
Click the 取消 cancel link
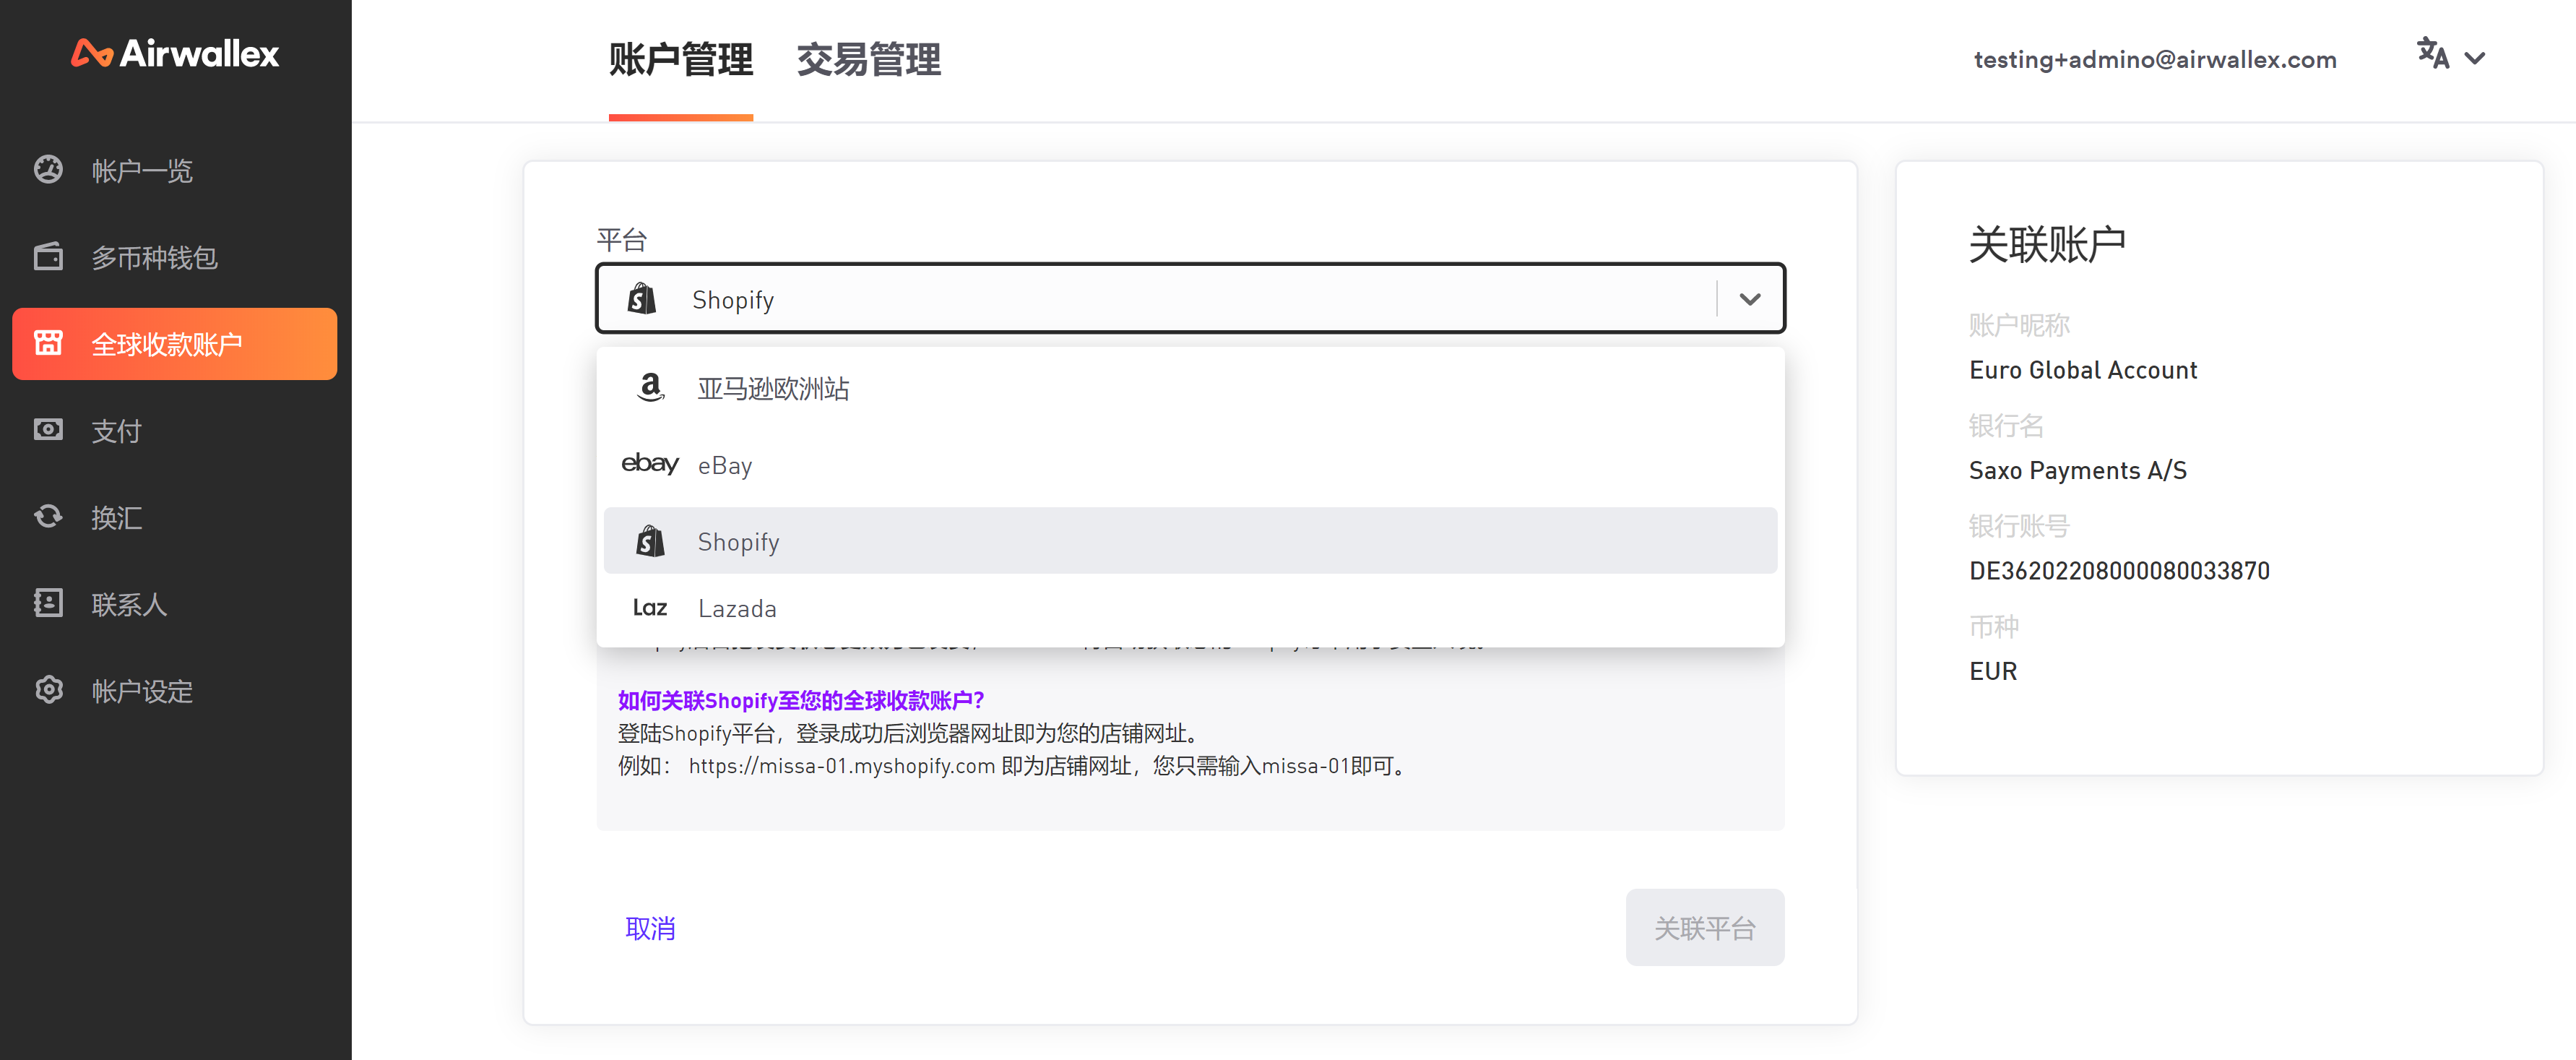(x=650, y=927)
